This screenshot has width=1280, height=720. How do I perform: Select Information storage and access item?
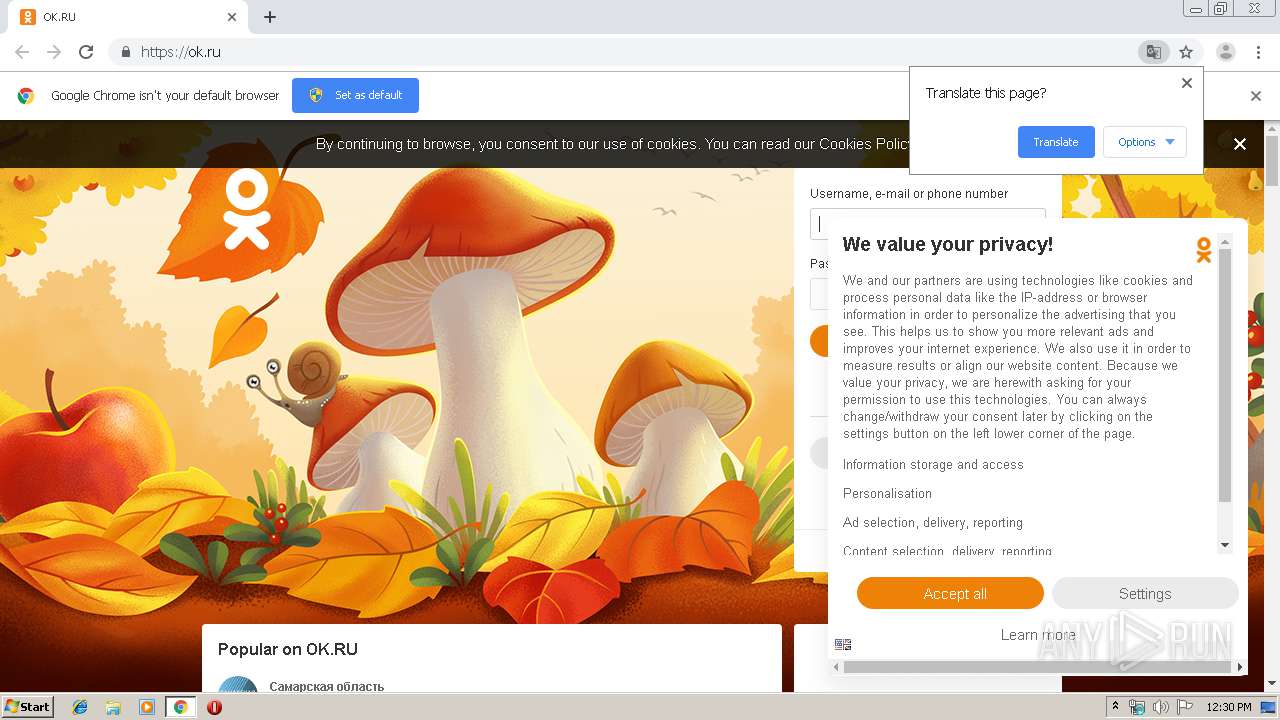(x=933, y=465)
